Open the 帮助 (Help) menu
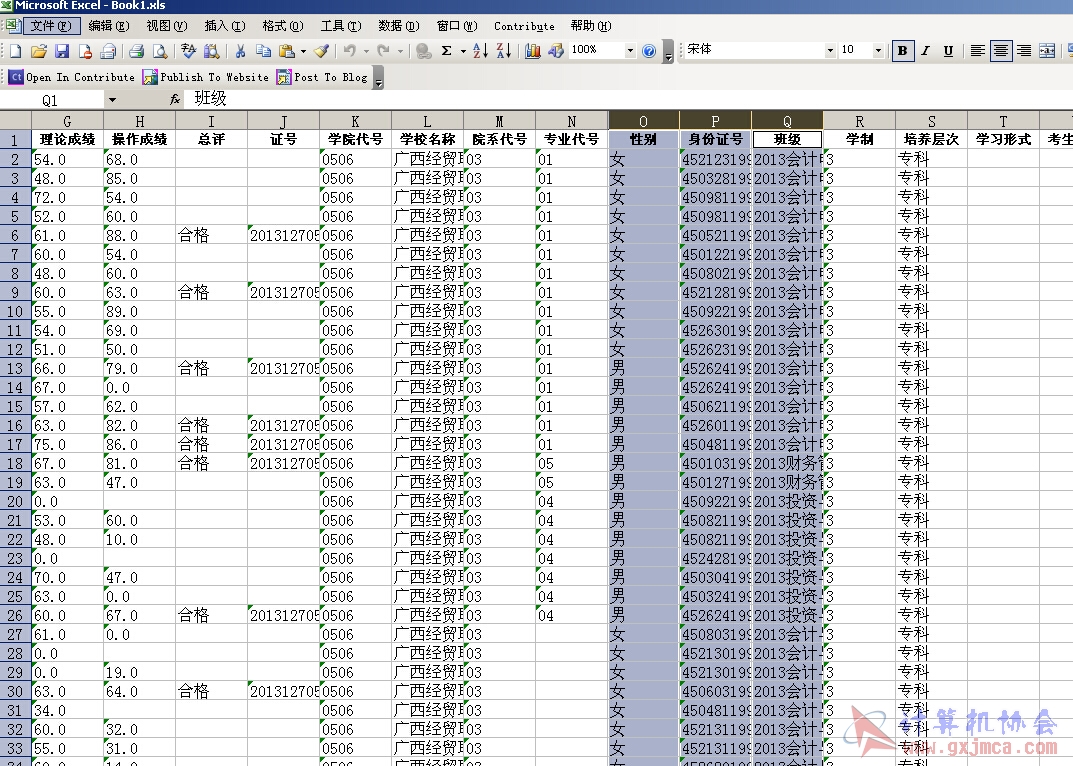The height and width of the screenshot is (766, 1073). 591,26
